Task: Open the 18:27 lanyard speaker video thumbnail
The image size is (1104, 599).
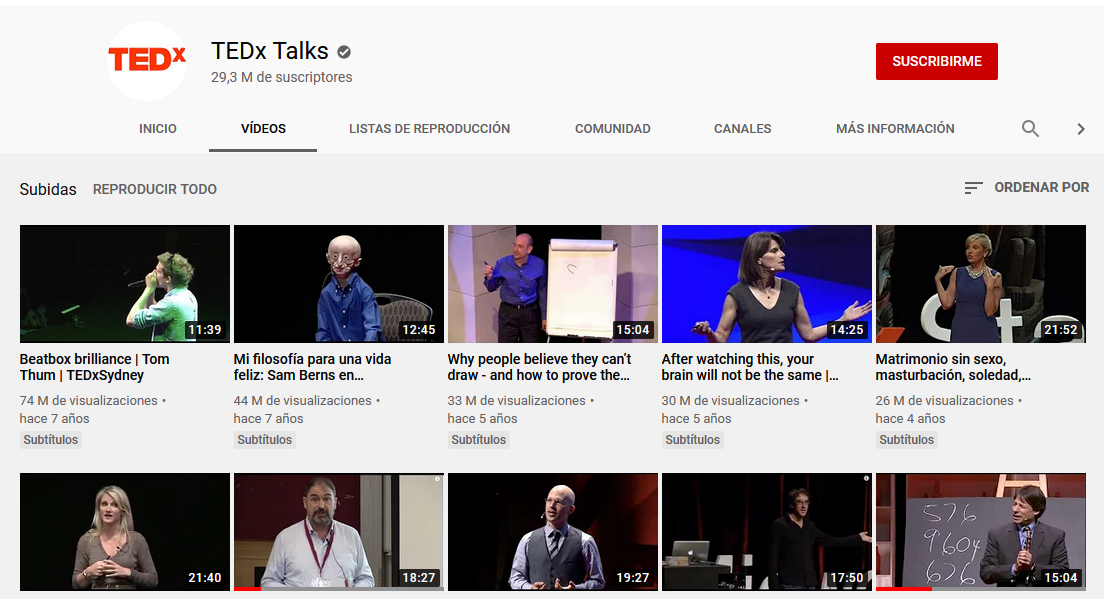Action: tap(339, 531)
